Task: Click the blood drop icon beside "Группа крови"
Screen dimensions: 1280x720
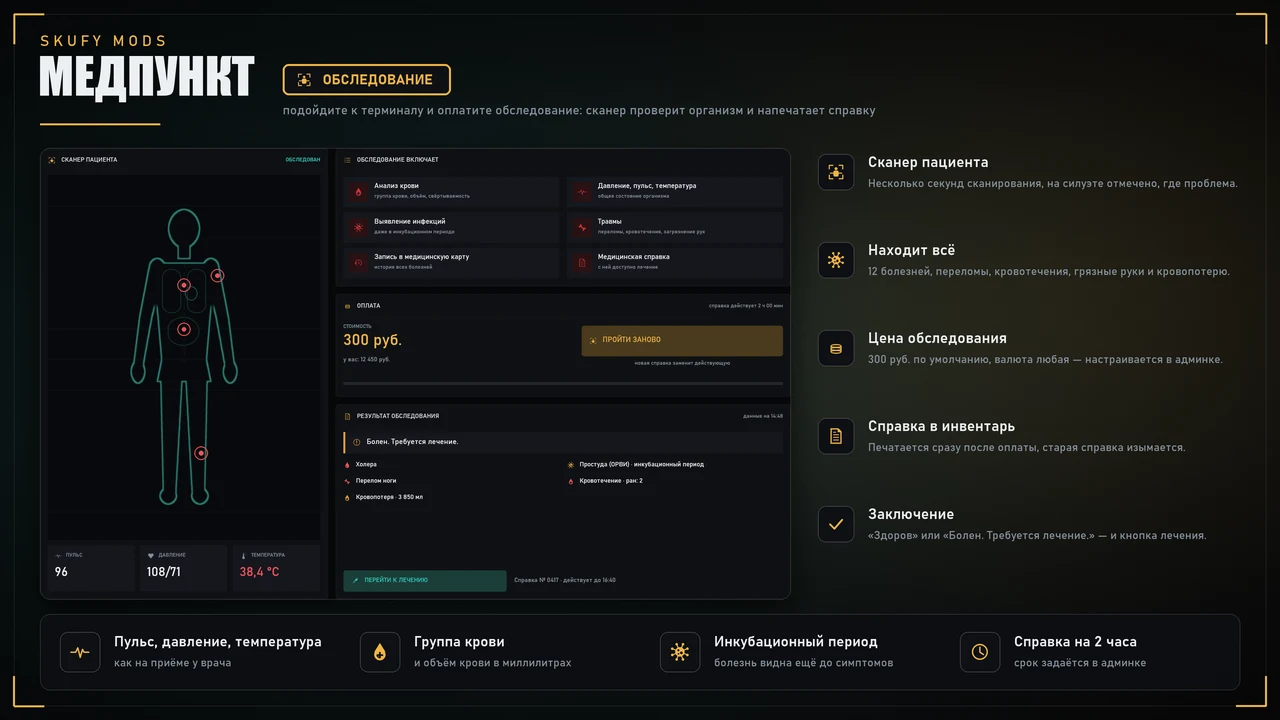Action: coord(380,652)
